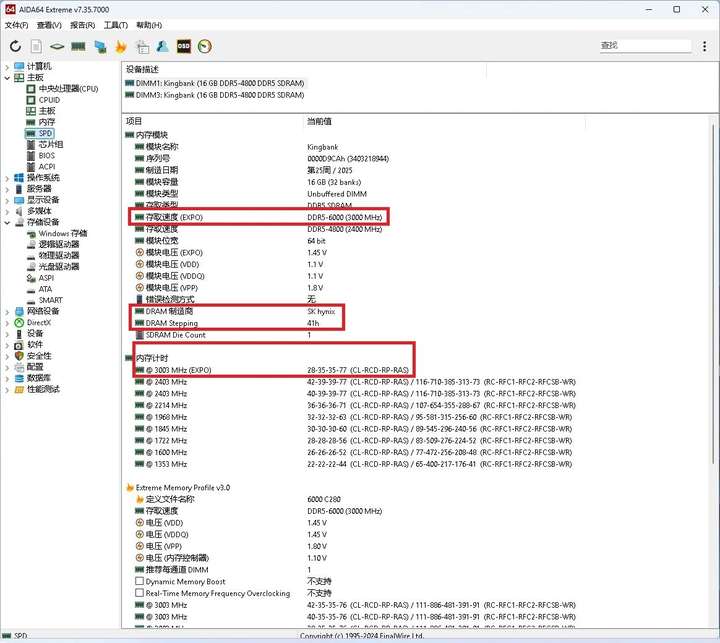Select the DRAM 制造商 row

coord(237,311)
